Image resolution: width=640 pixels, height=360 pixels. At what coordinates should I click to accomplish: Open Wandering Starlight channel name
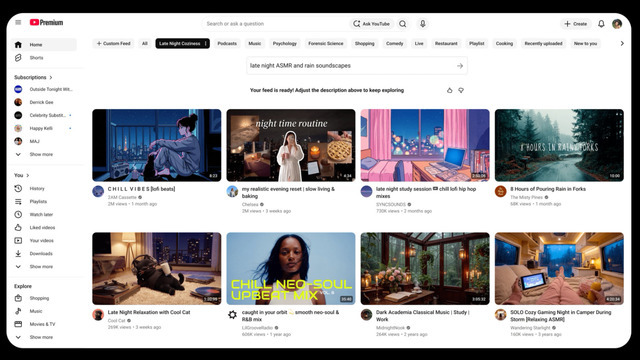(x=530, y=328)
